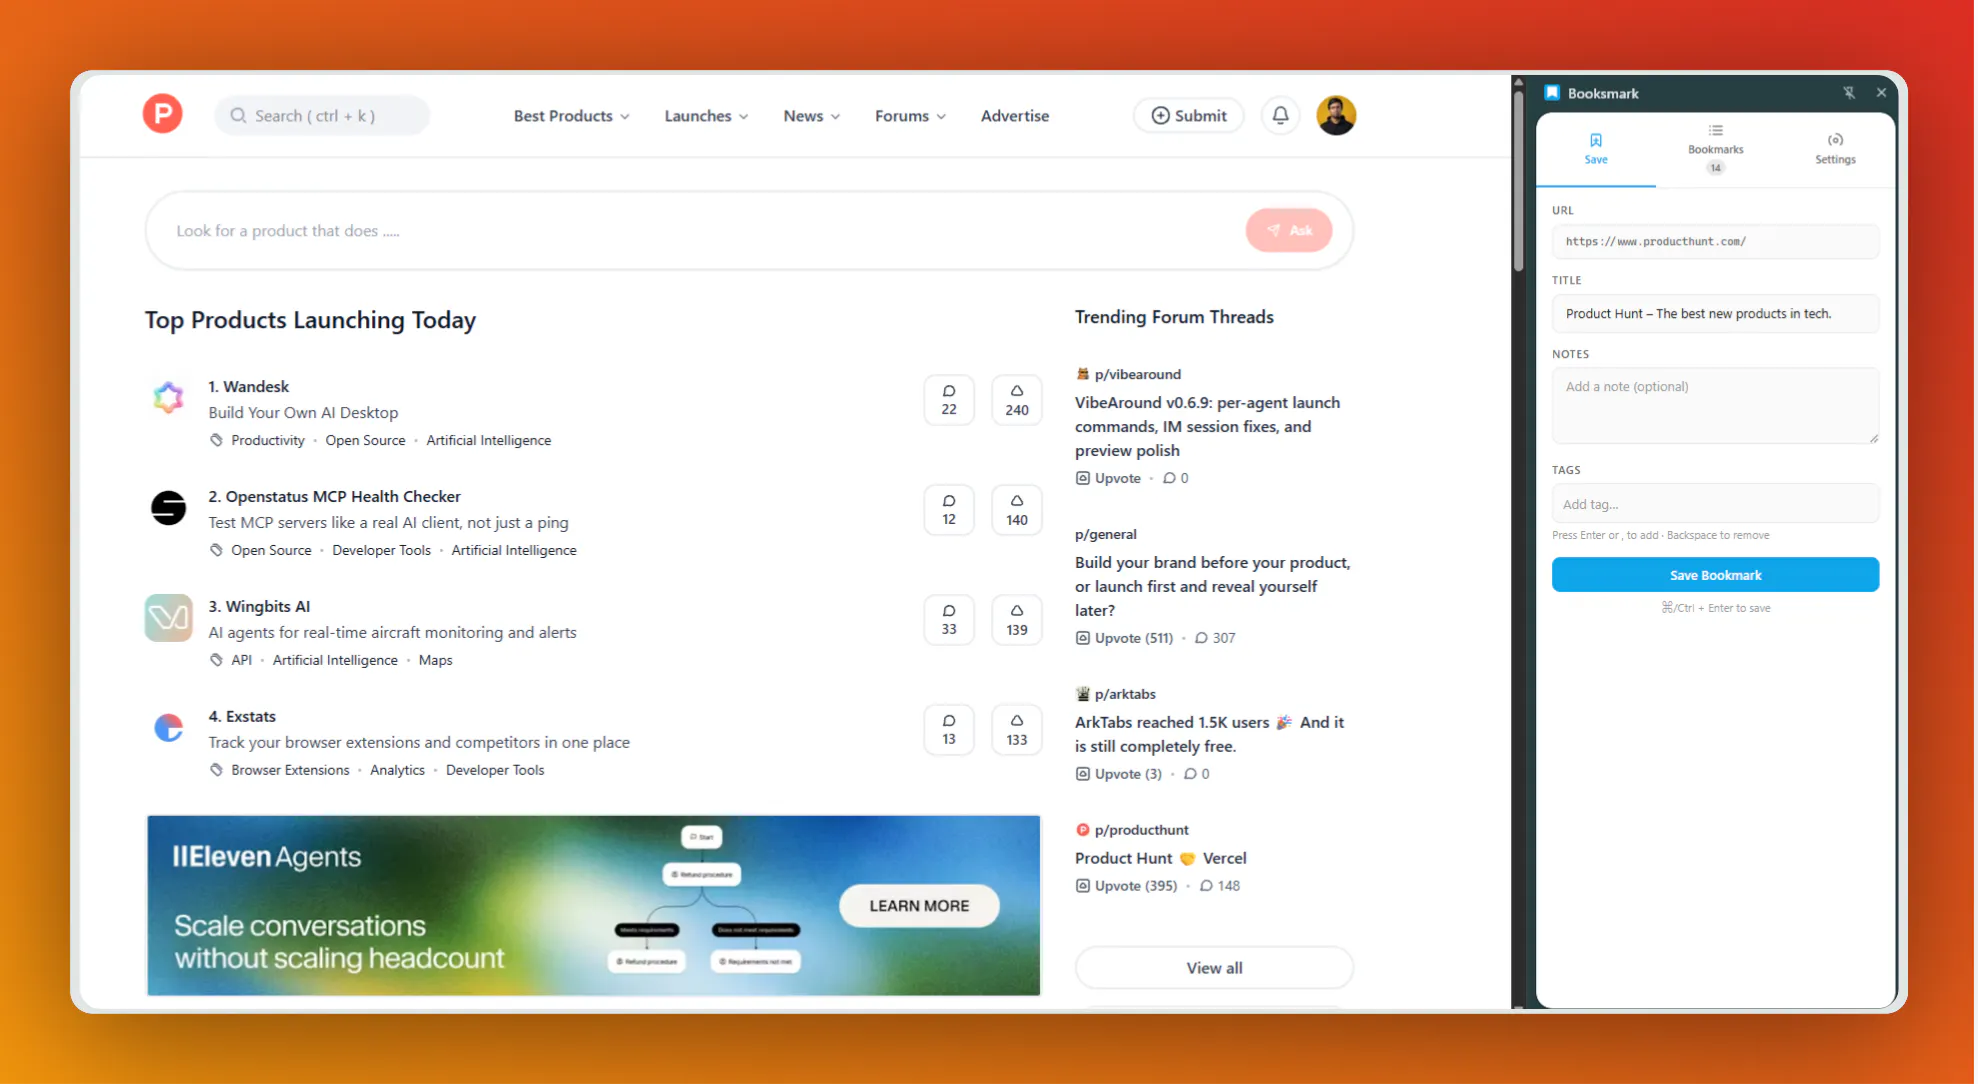Screen dimensions: 1978x1084
Task: Click the View all threads button
Action: coord(1214,968)
